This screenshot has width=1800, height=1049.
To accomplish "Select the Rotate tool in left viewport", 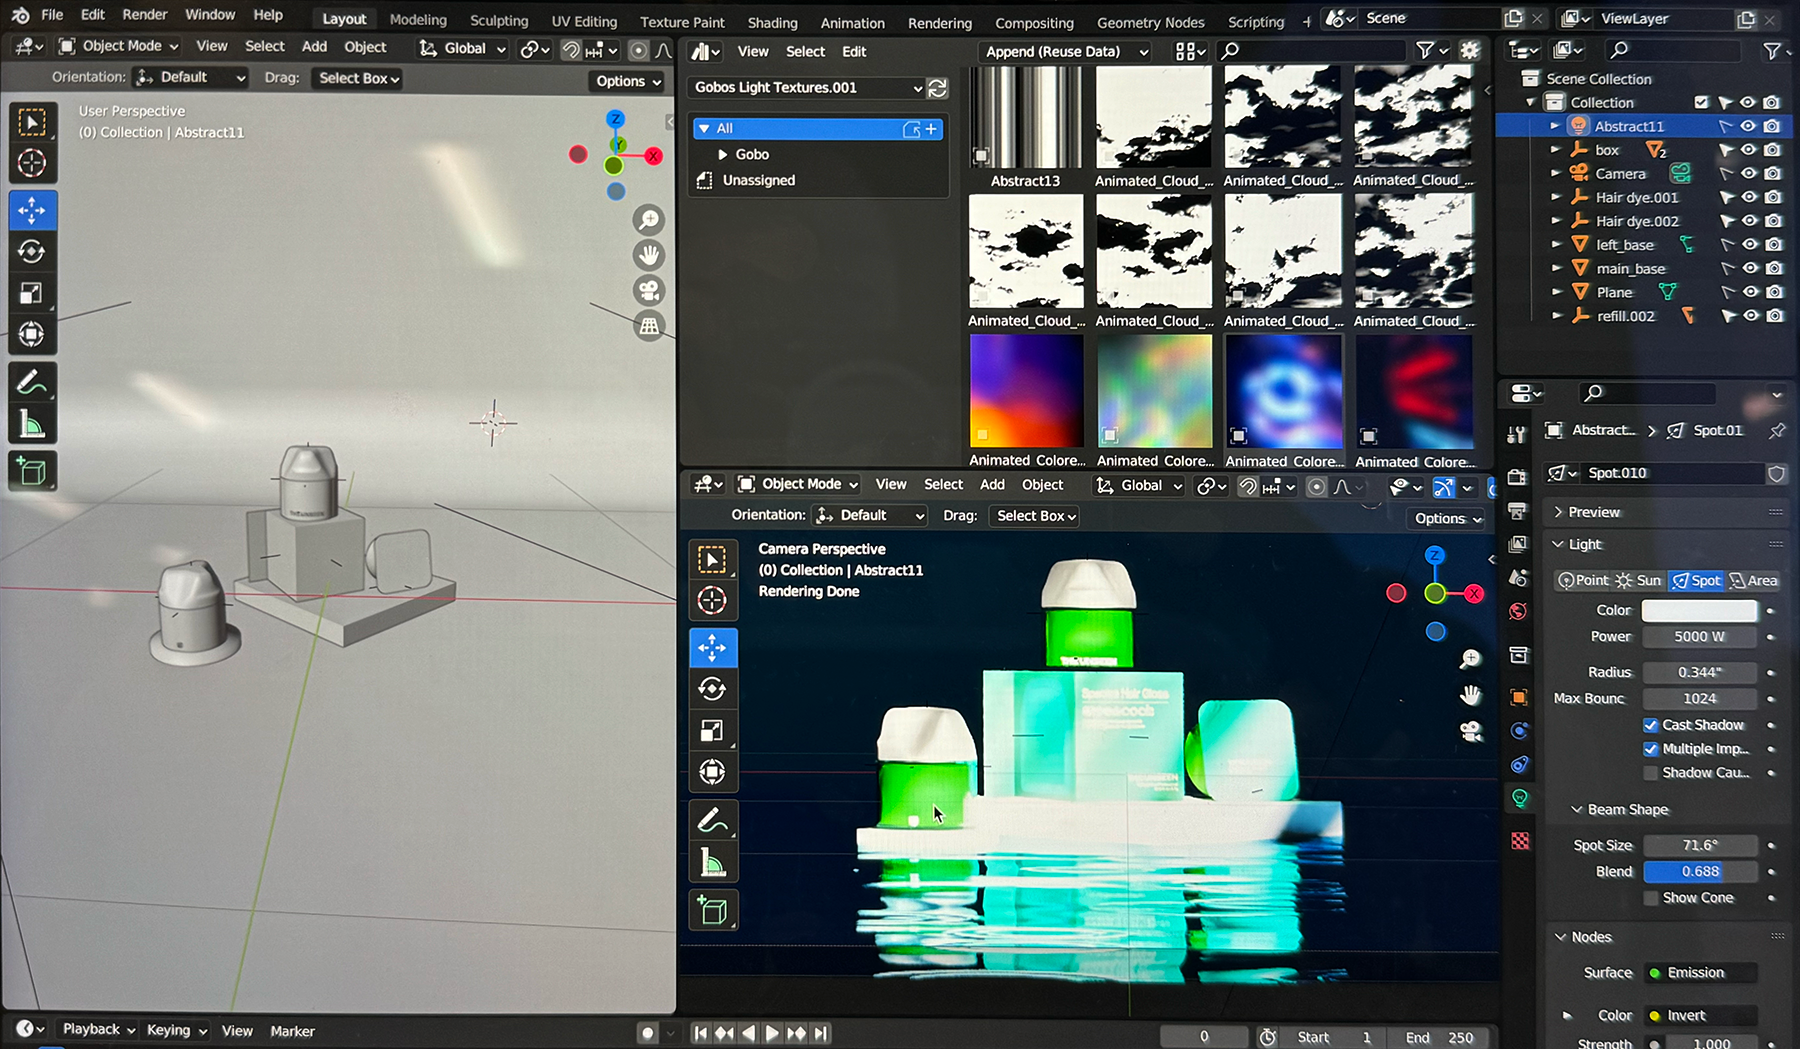I will 32,251.
